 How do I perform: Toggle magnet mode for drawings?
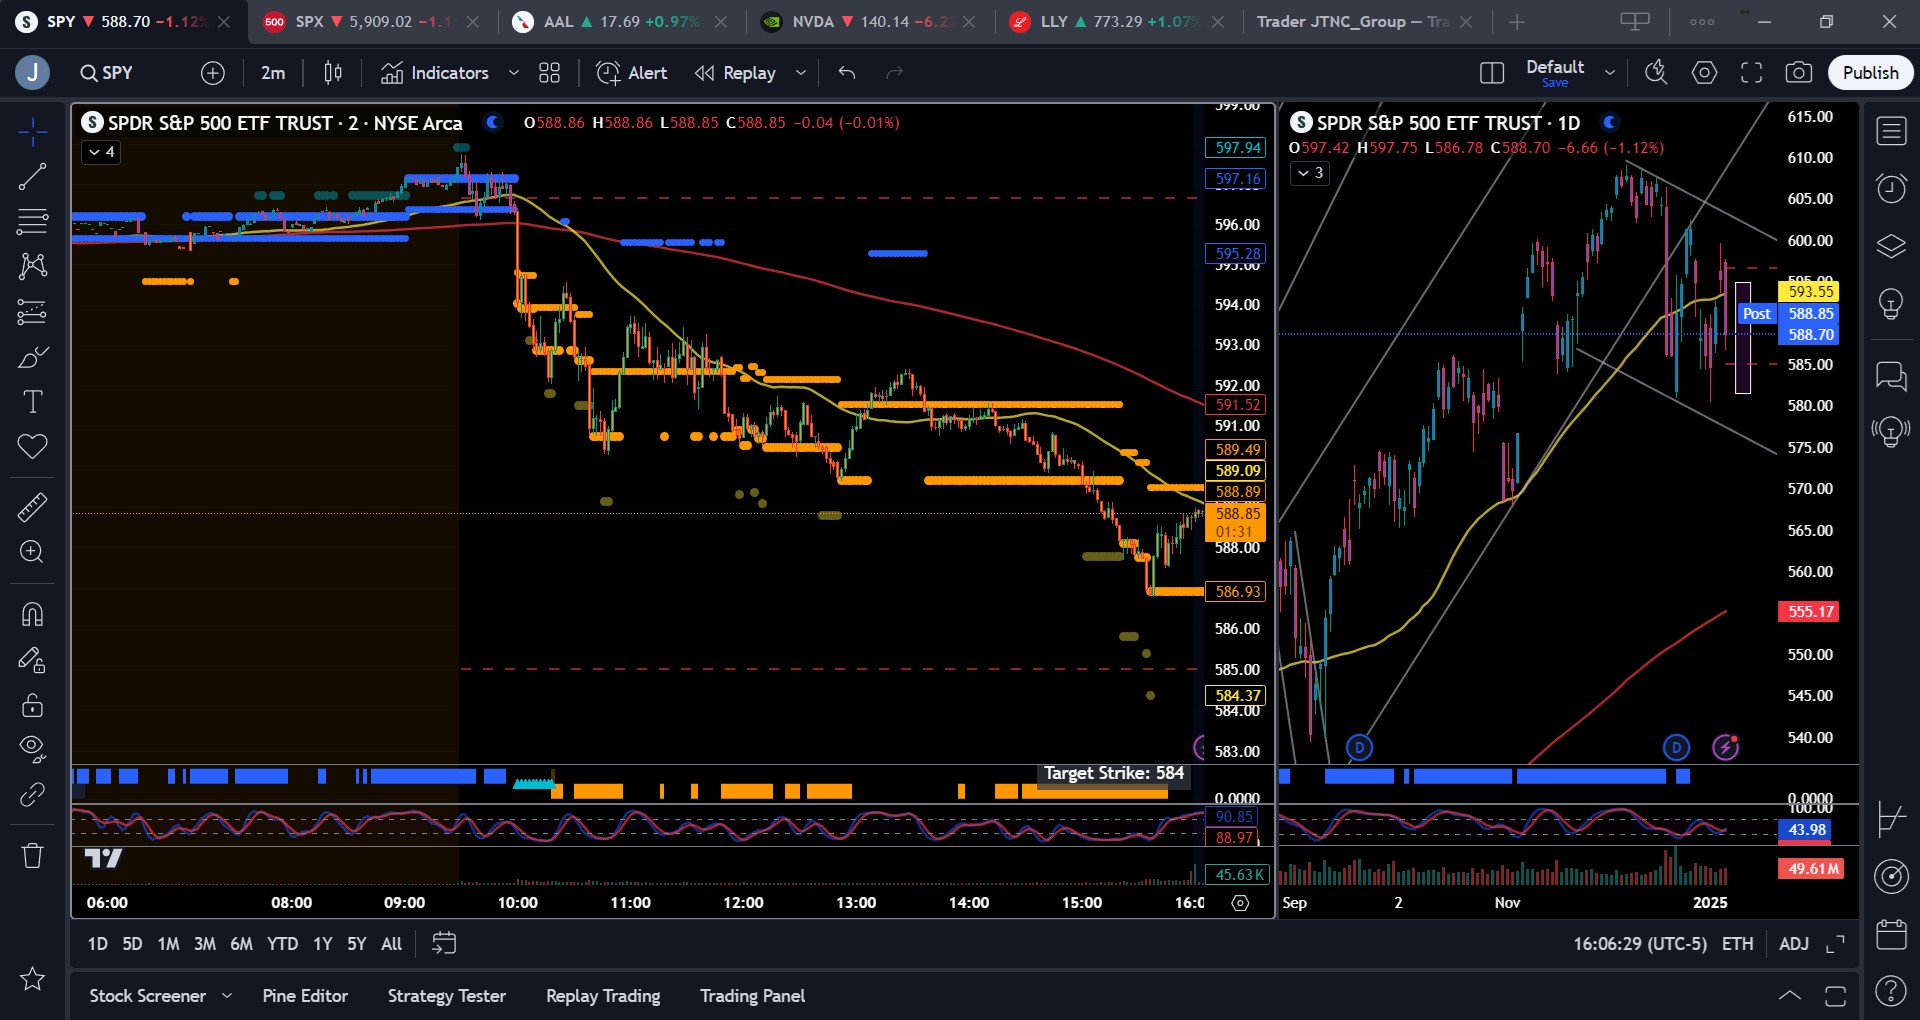click(x=32, y=614)
